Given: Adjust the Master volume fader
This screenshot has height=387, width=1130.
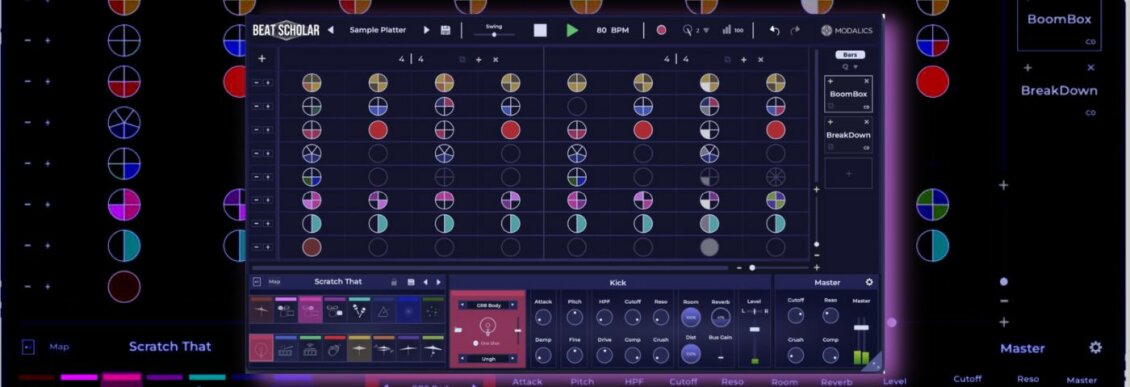Looking at the screenshot, I should (861, 328).
